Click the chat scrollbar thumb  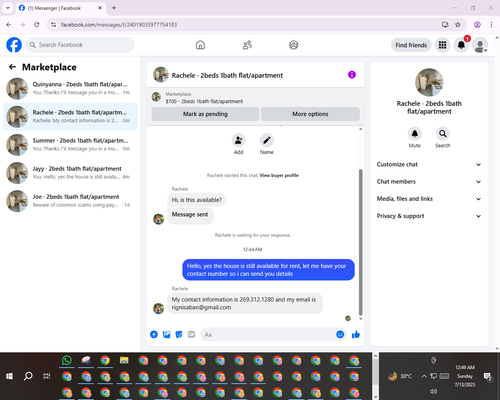pos(360,242)
